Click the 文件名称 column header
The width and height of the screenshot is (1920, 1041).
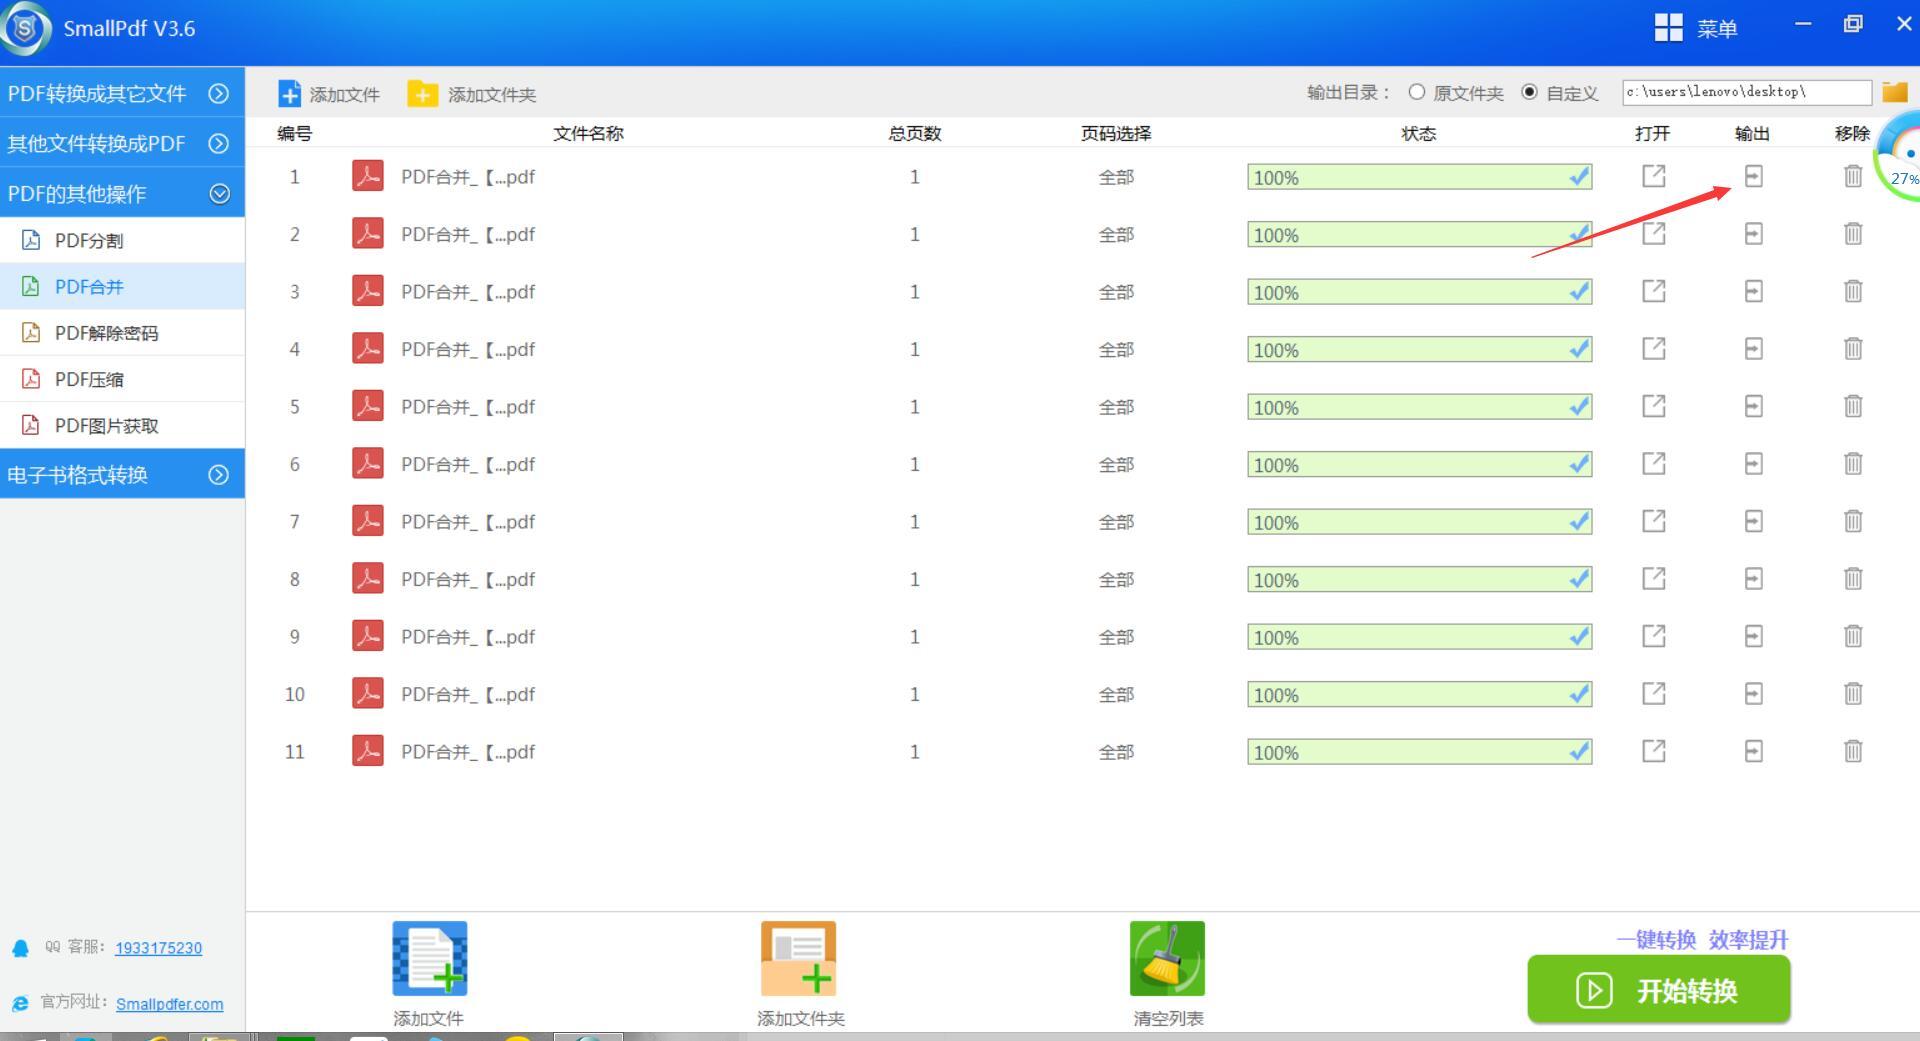[588, 133]
